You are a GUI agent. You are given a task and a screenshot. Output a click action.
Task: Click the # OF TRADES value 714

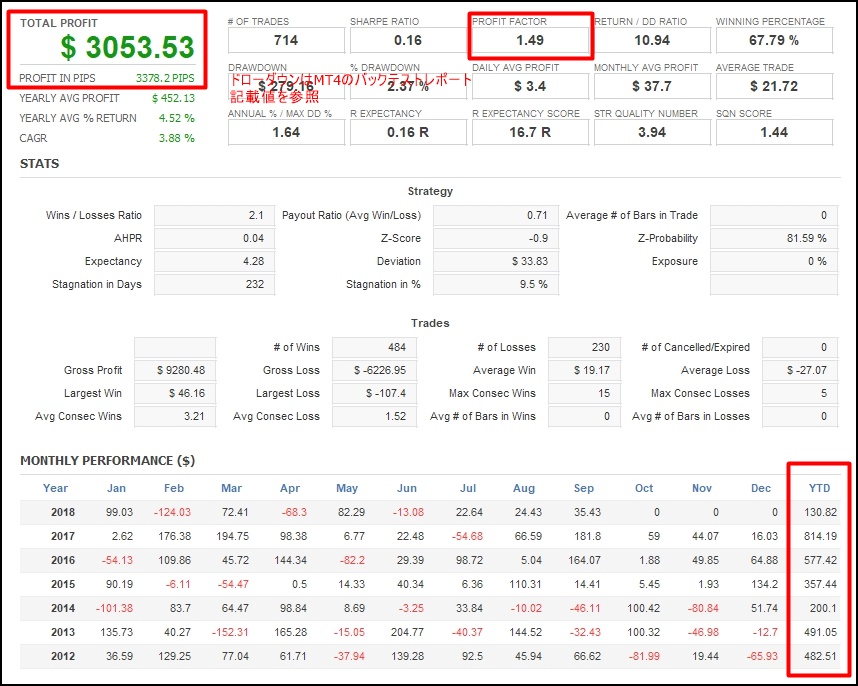286,41
